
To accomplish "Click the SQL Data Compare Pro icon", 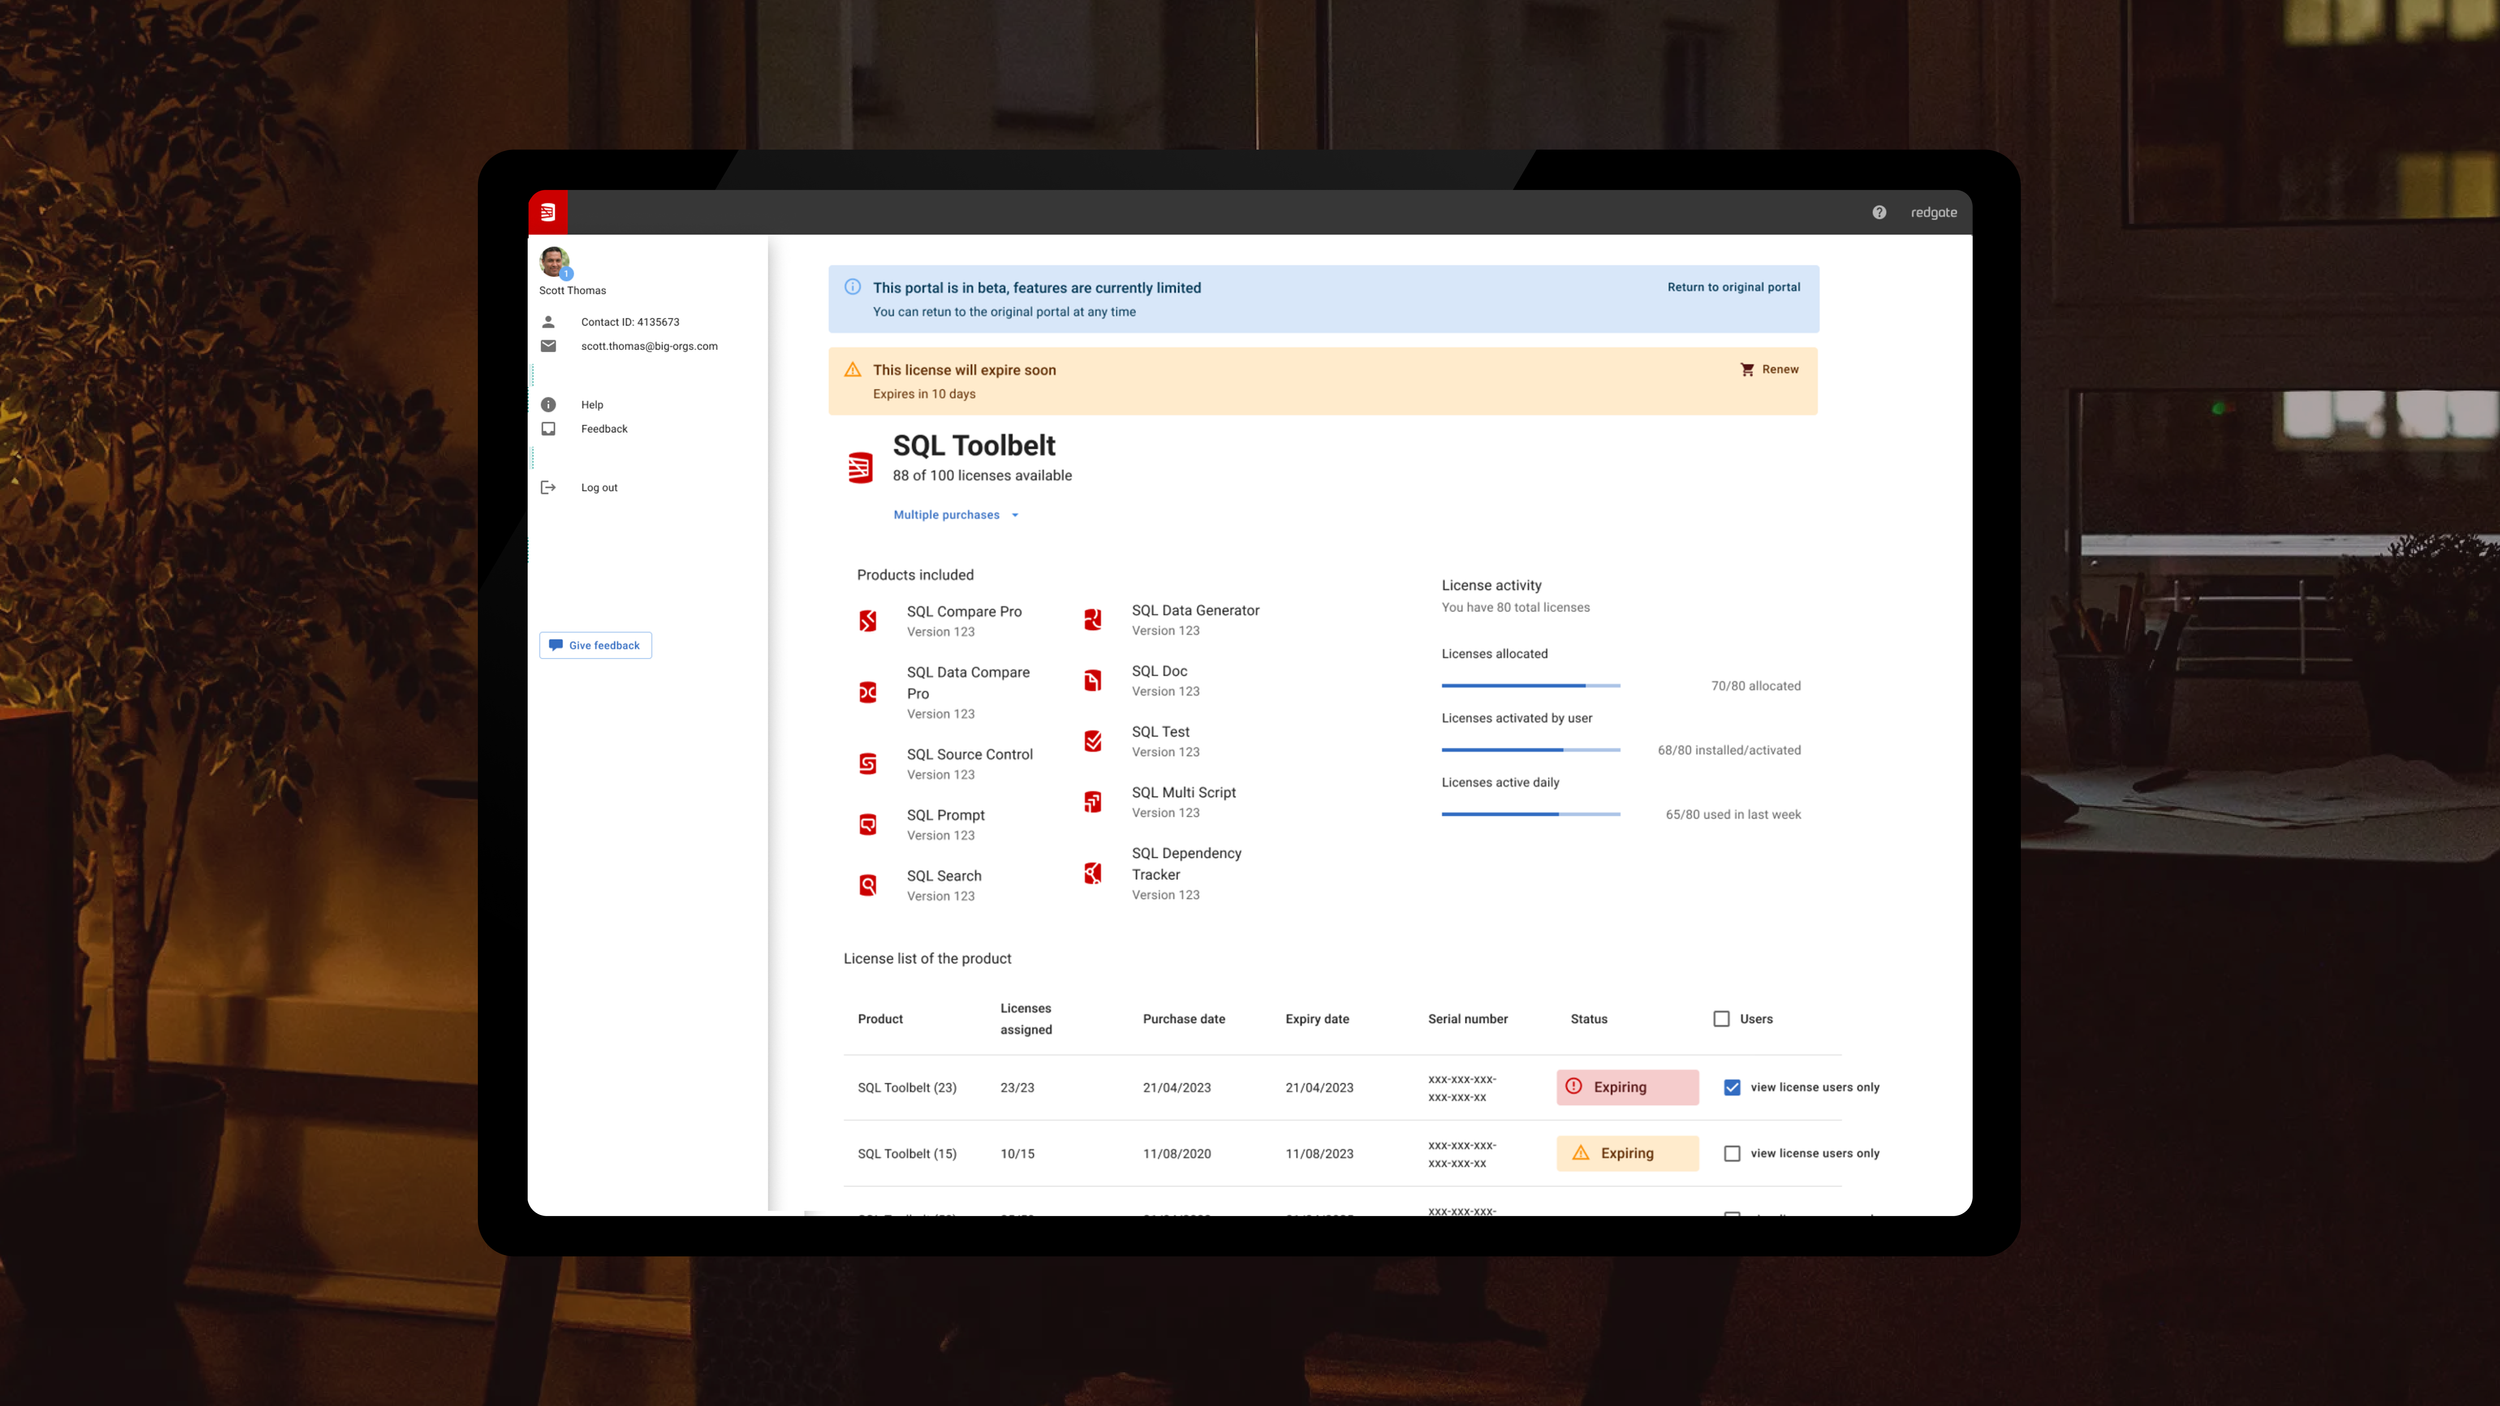I will click(868, 692).
